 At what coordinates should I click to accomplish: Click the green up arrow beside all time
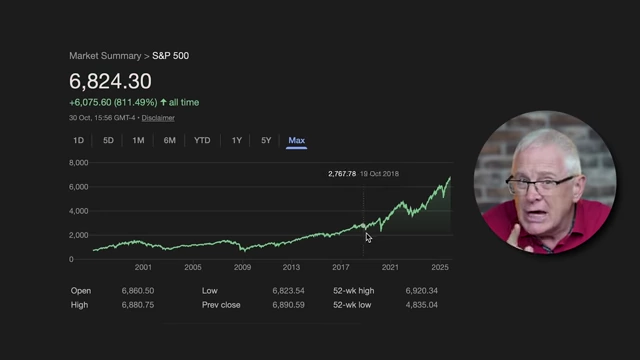(163, 102)
